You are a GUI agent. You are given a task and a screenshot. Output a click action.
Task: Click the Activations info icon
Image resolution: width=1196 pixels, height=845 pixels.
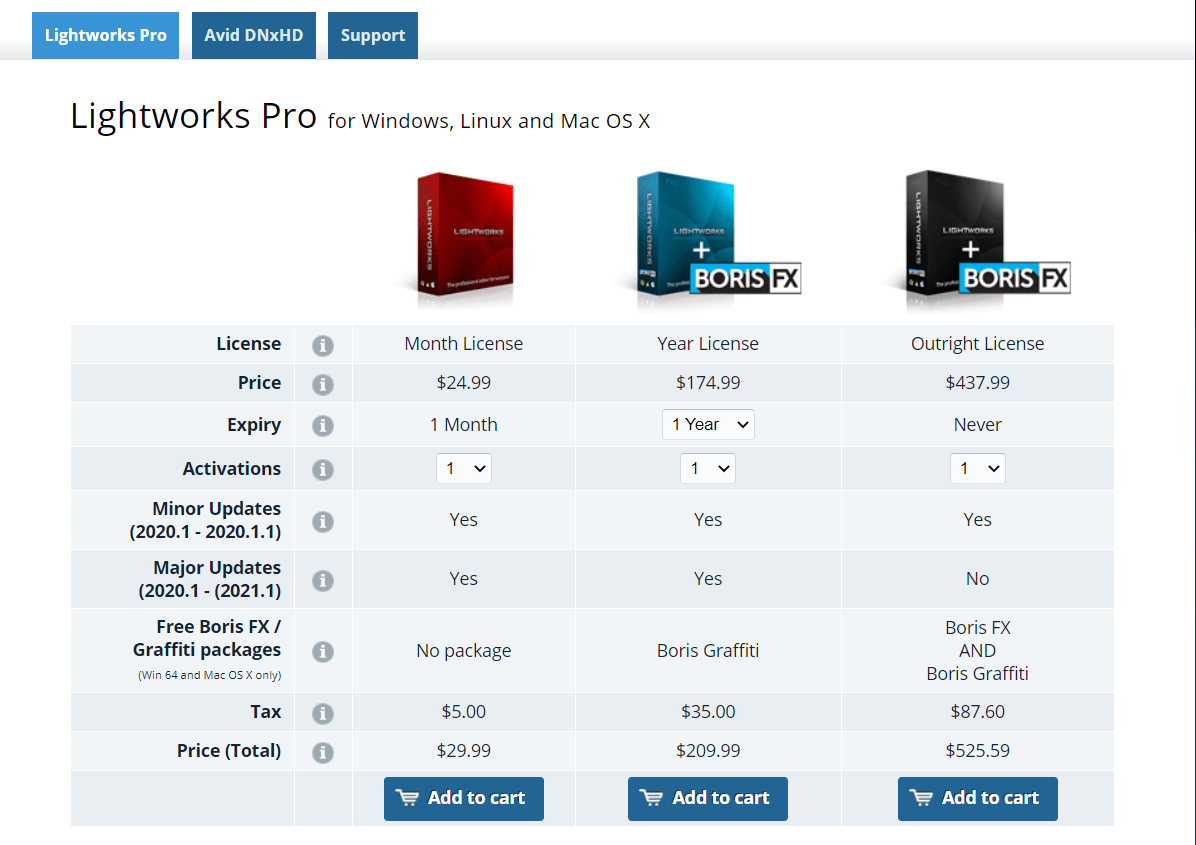(x=322, y=468)
